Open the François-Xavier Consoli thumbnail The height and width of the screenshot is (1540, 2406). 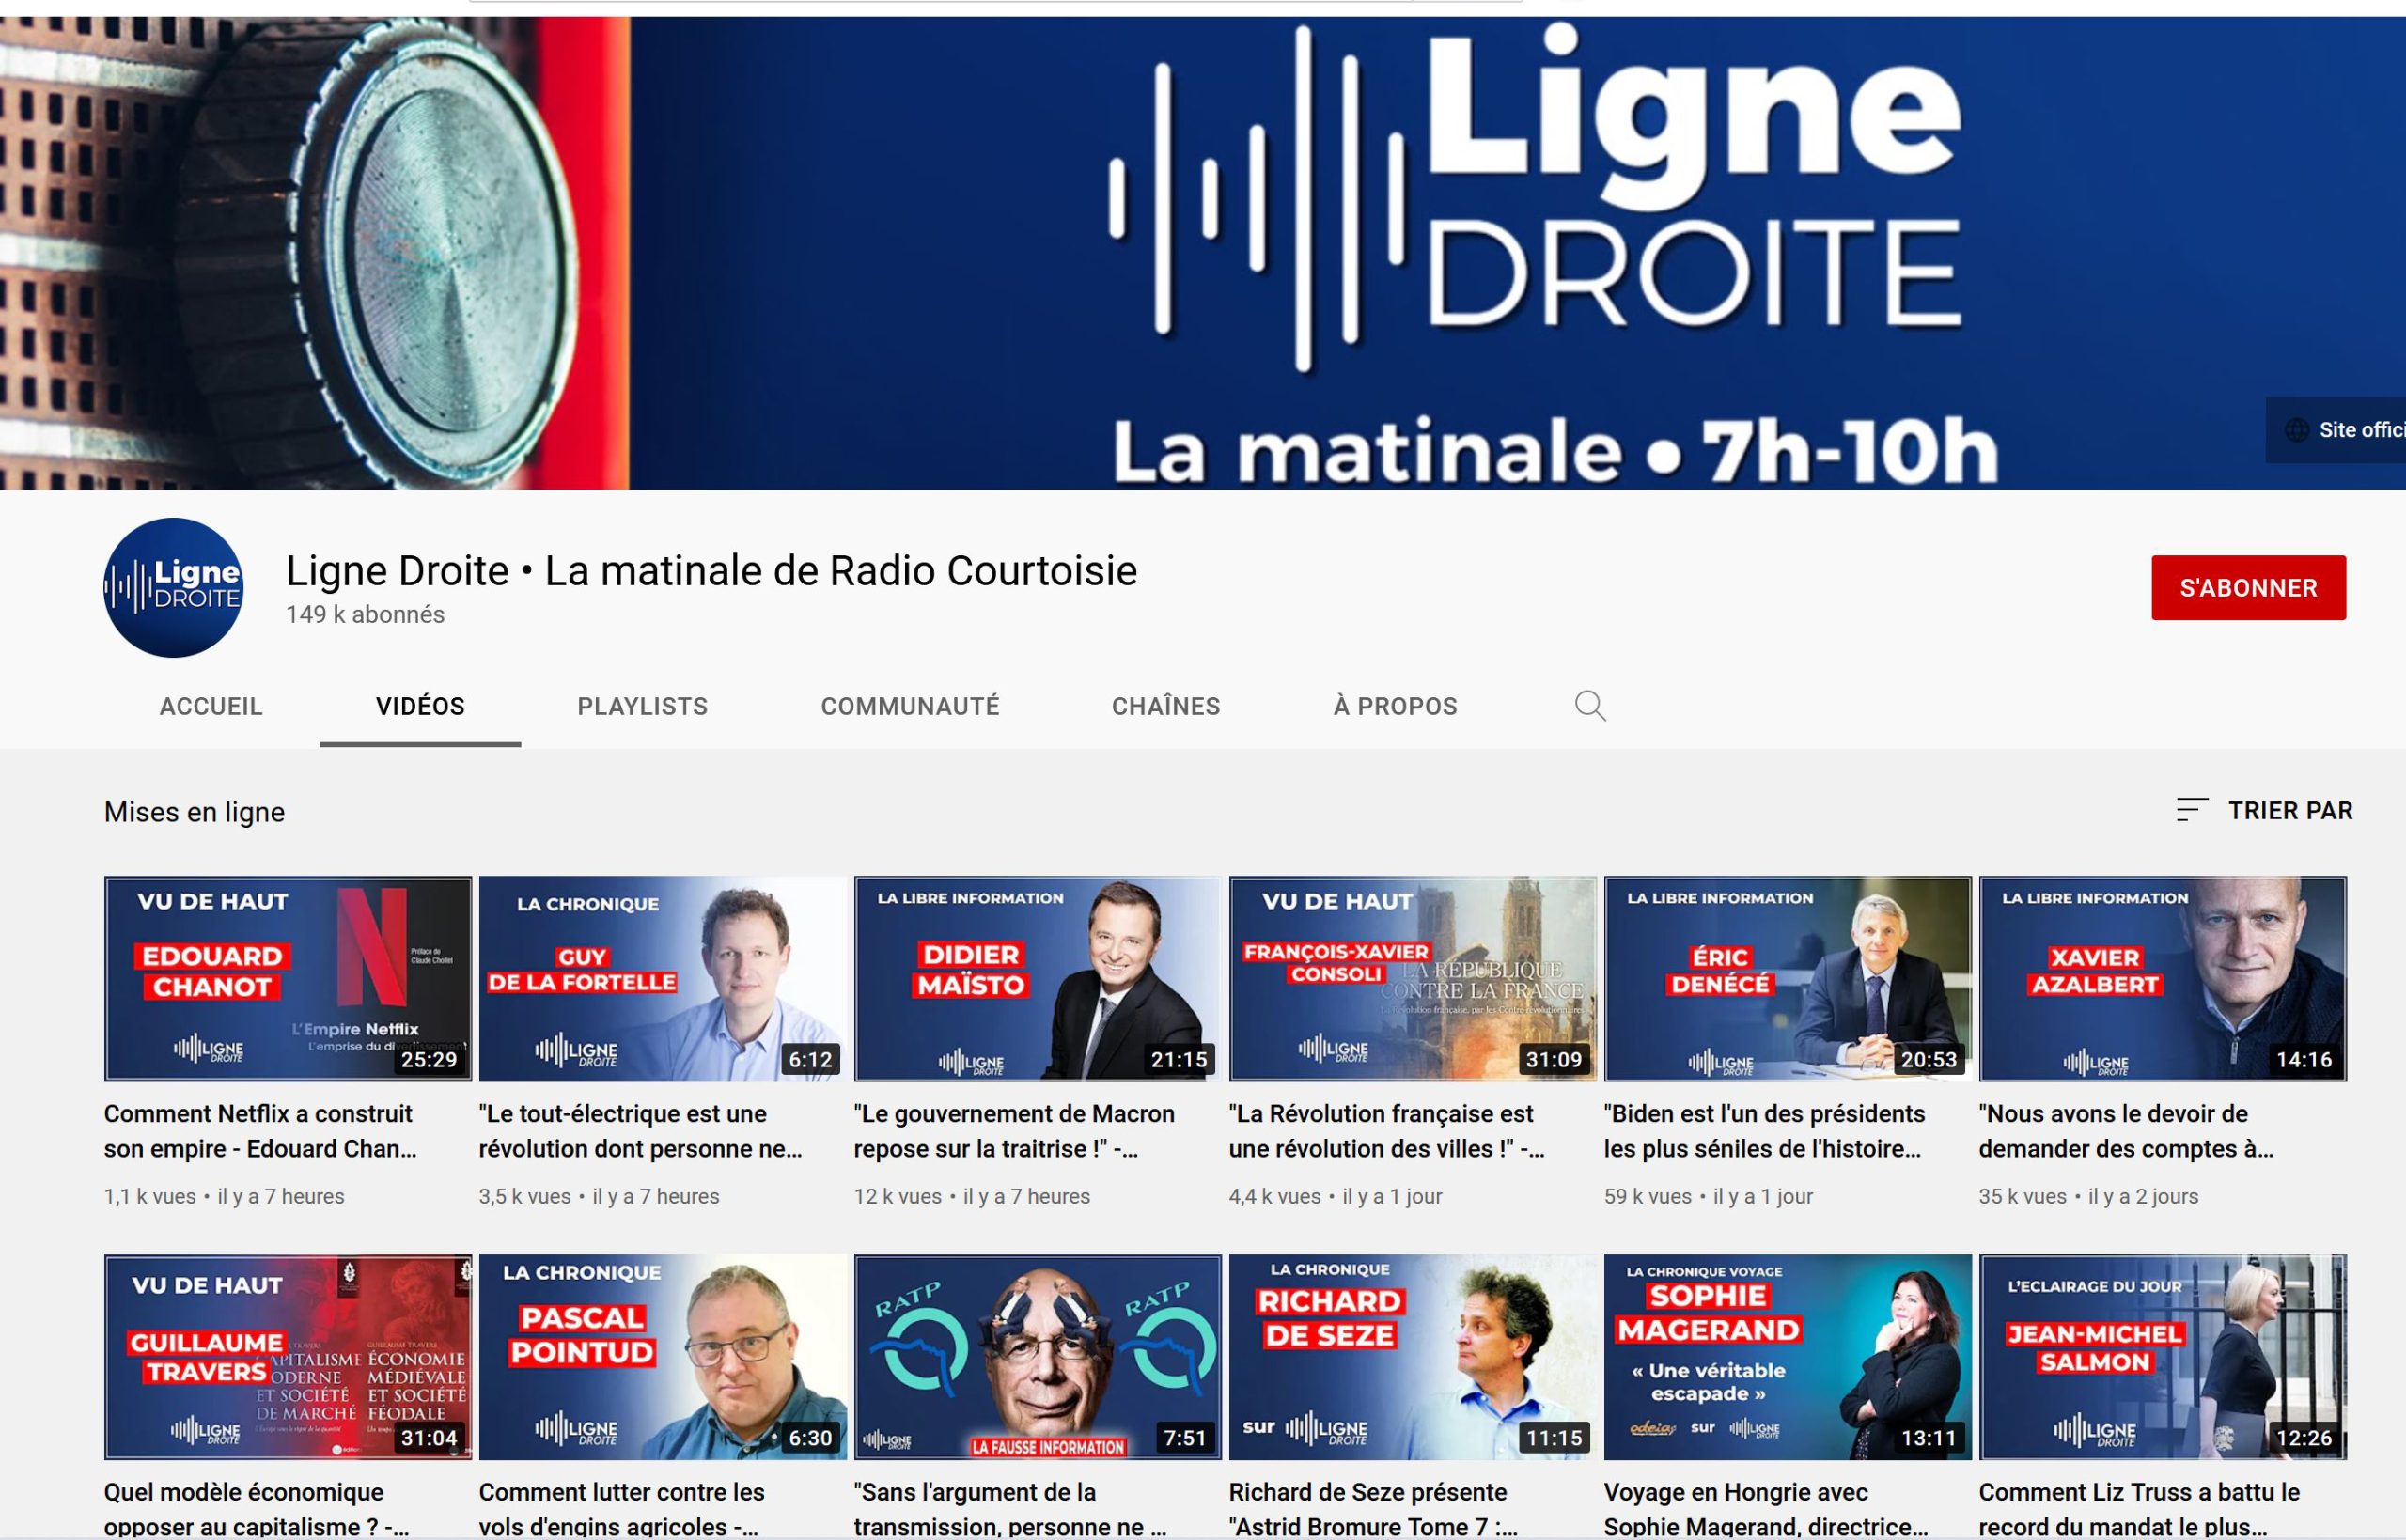pos(1413,979)
